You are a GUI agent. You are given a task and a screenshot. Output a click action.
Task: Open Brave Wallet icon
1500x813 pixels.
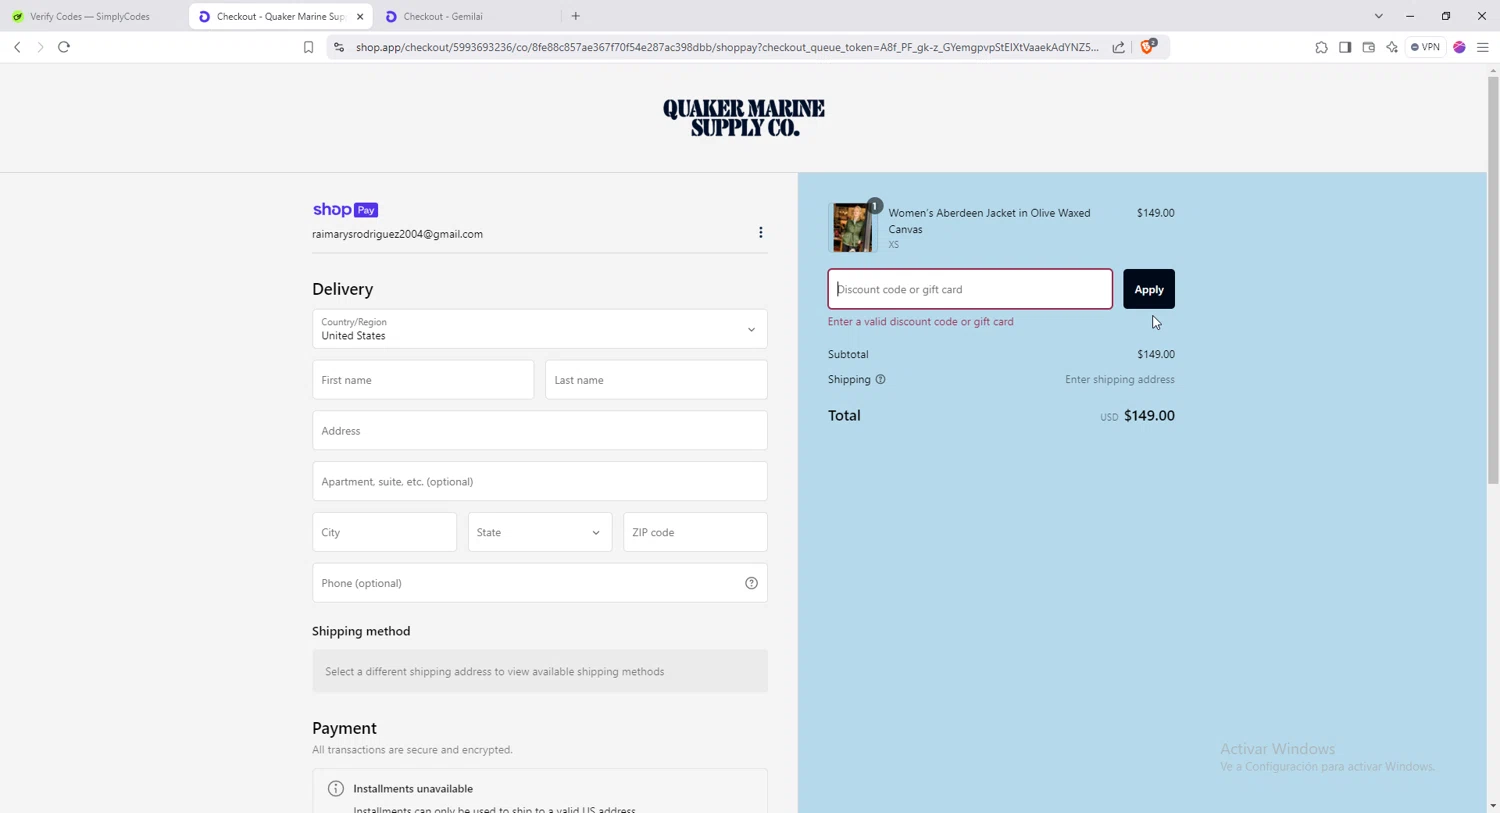pyautogui.click(x=1369, y=47)
